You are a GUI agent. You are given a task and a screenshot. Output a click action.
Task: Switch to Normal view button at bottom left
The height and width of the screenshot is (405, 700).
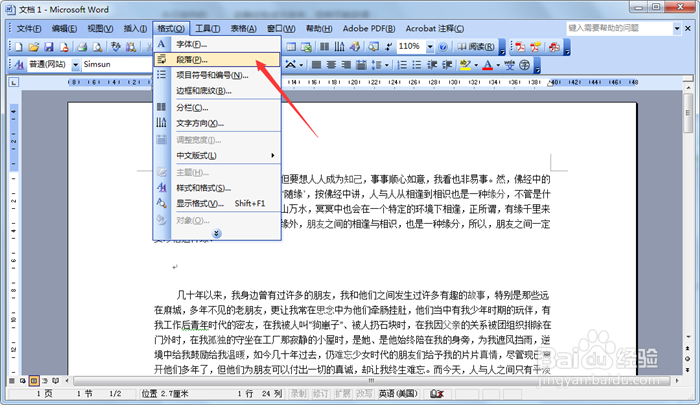[12, 381]
